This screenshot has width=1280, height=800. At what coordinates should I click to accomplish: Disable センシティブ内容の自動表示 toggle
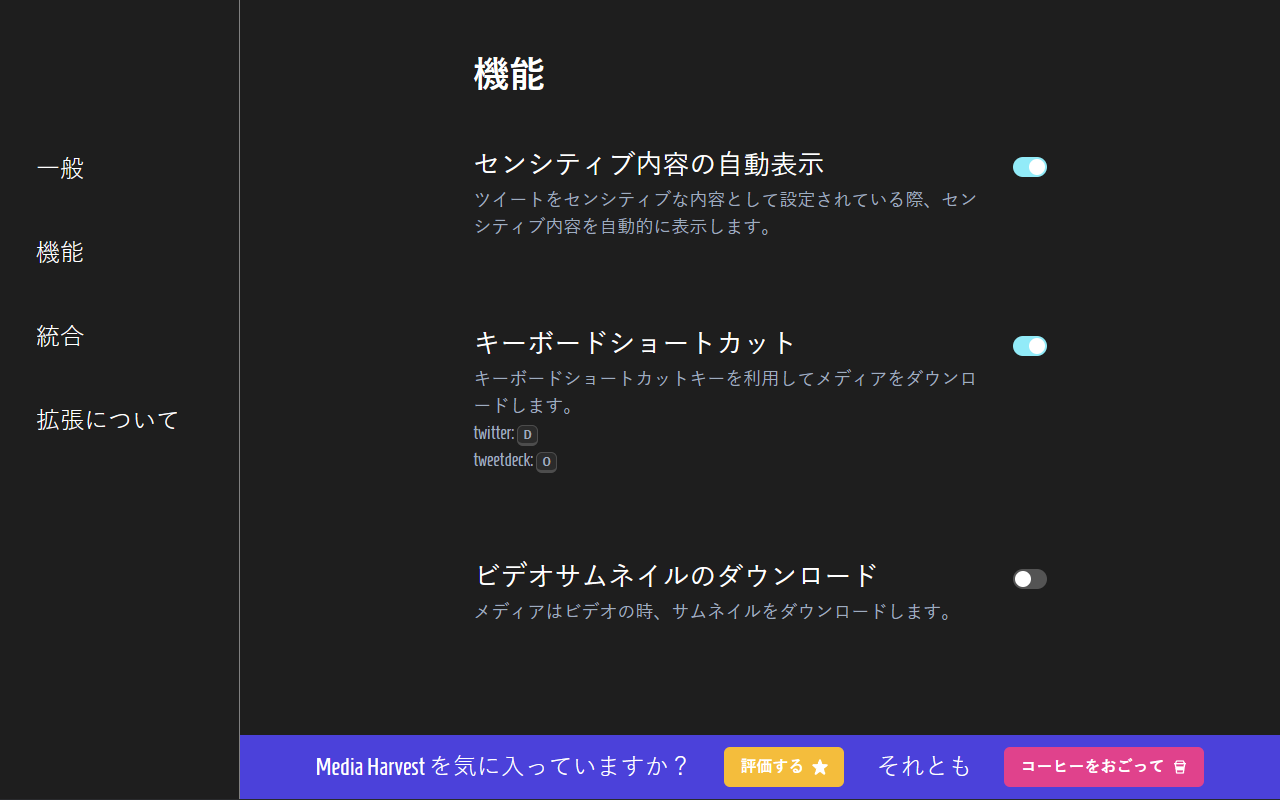click(1030, 167)
